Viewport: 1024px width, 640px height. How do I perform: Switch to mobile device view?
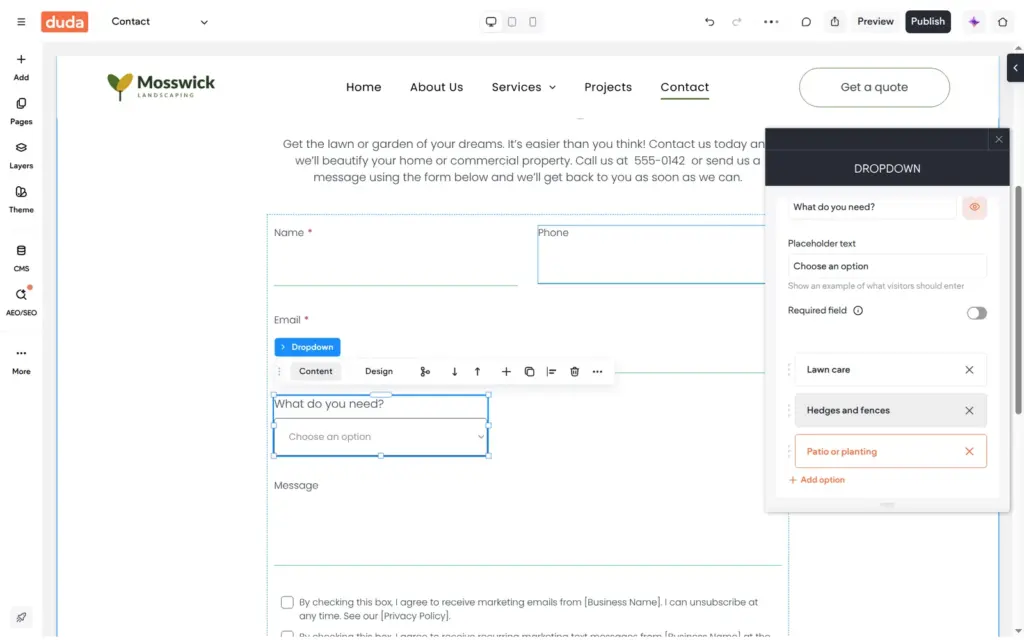tap(533, 22)
